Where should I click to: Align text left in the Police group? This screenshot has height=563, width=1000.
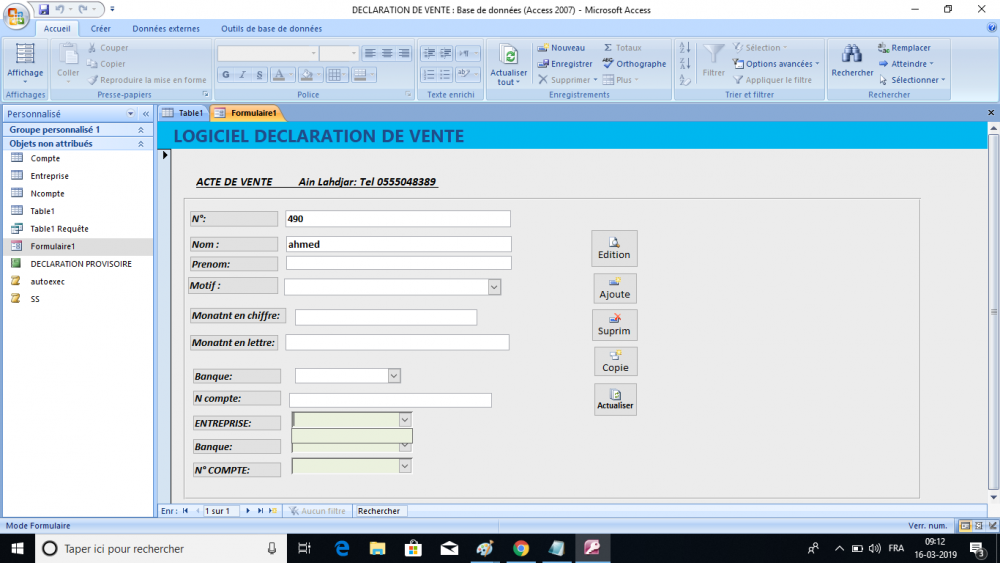370,54
